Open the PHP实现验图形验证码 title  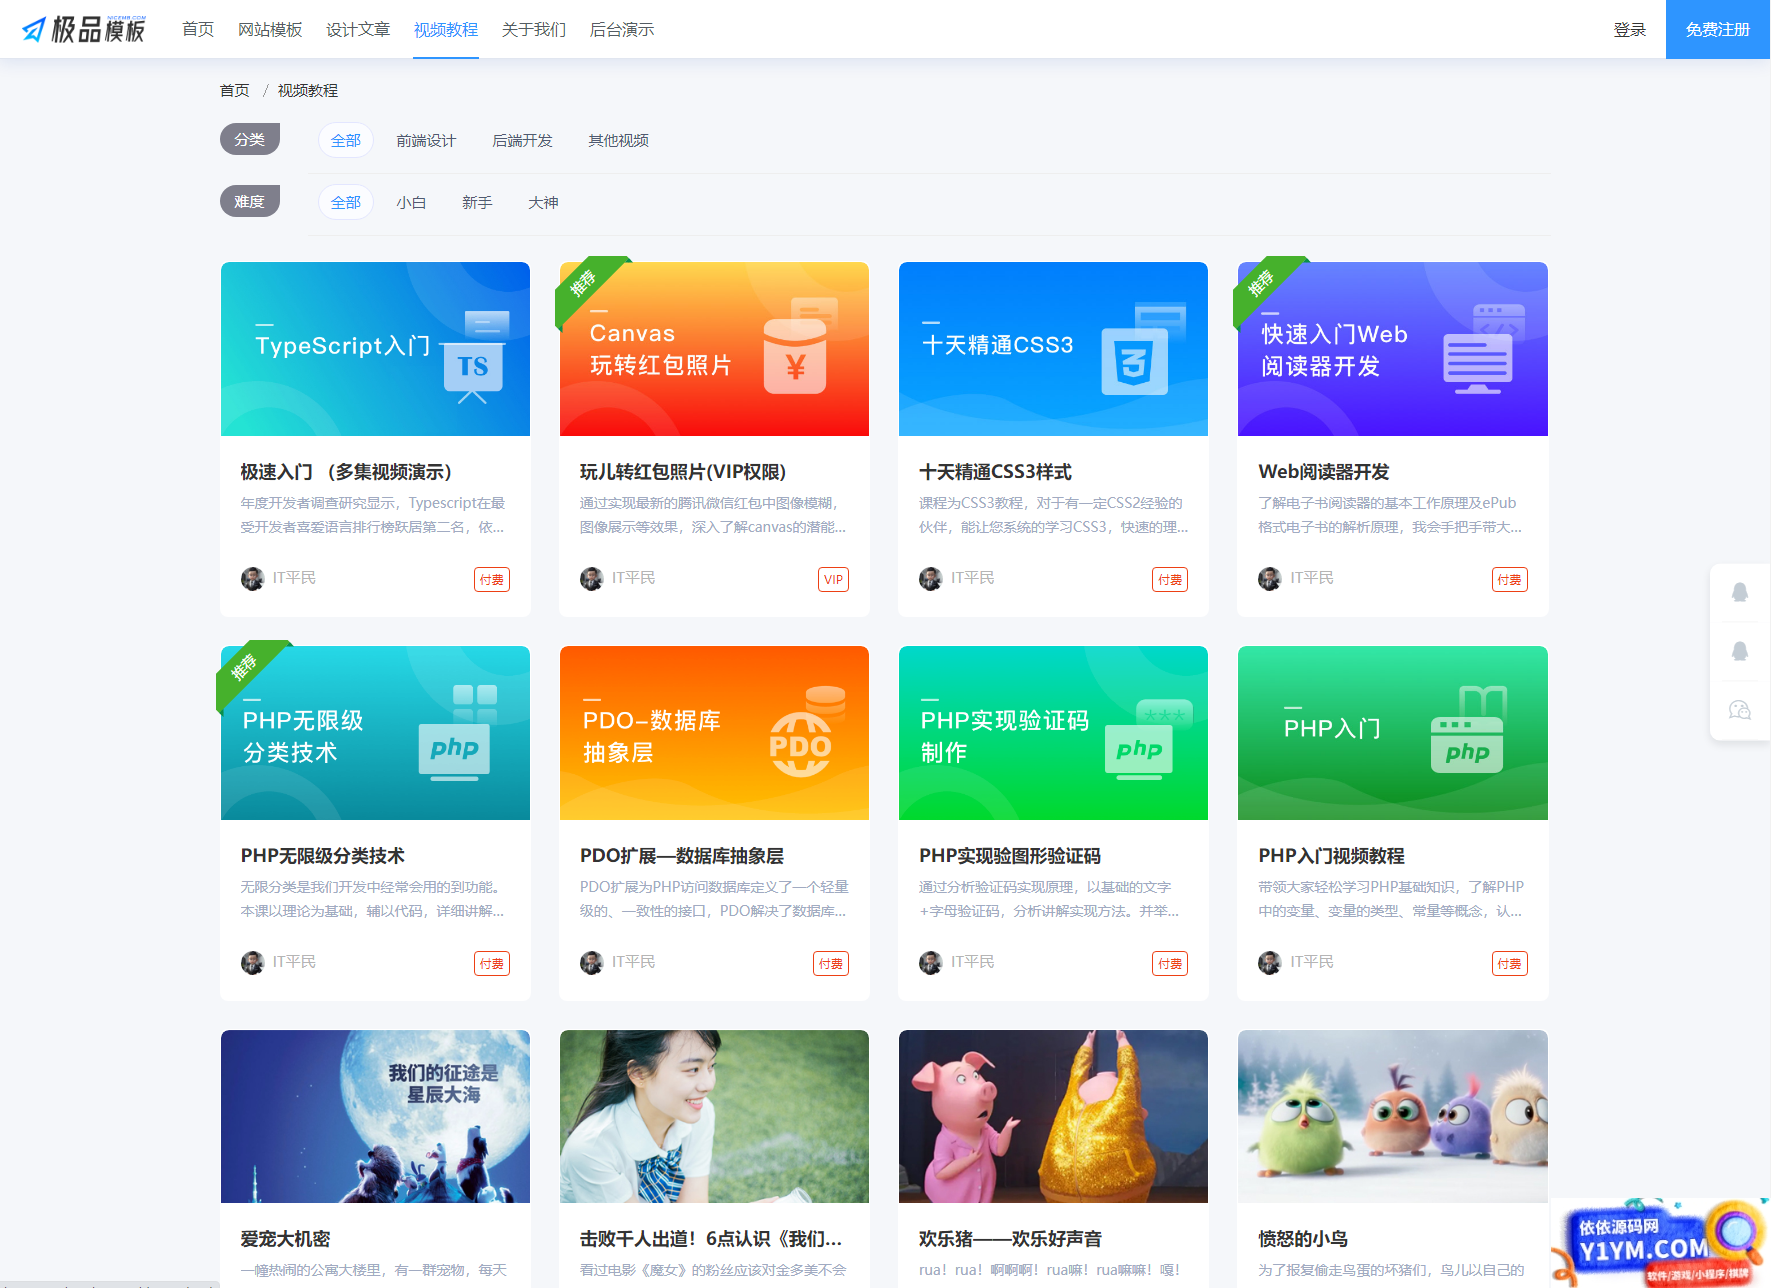point(1010,856)
